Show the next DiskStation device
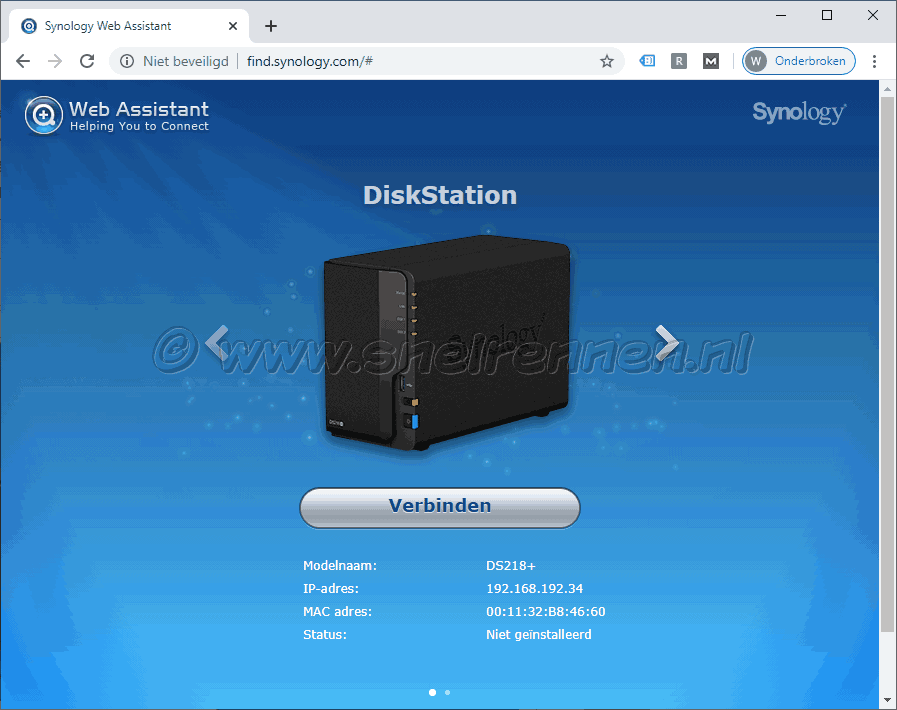 (666, 342)
